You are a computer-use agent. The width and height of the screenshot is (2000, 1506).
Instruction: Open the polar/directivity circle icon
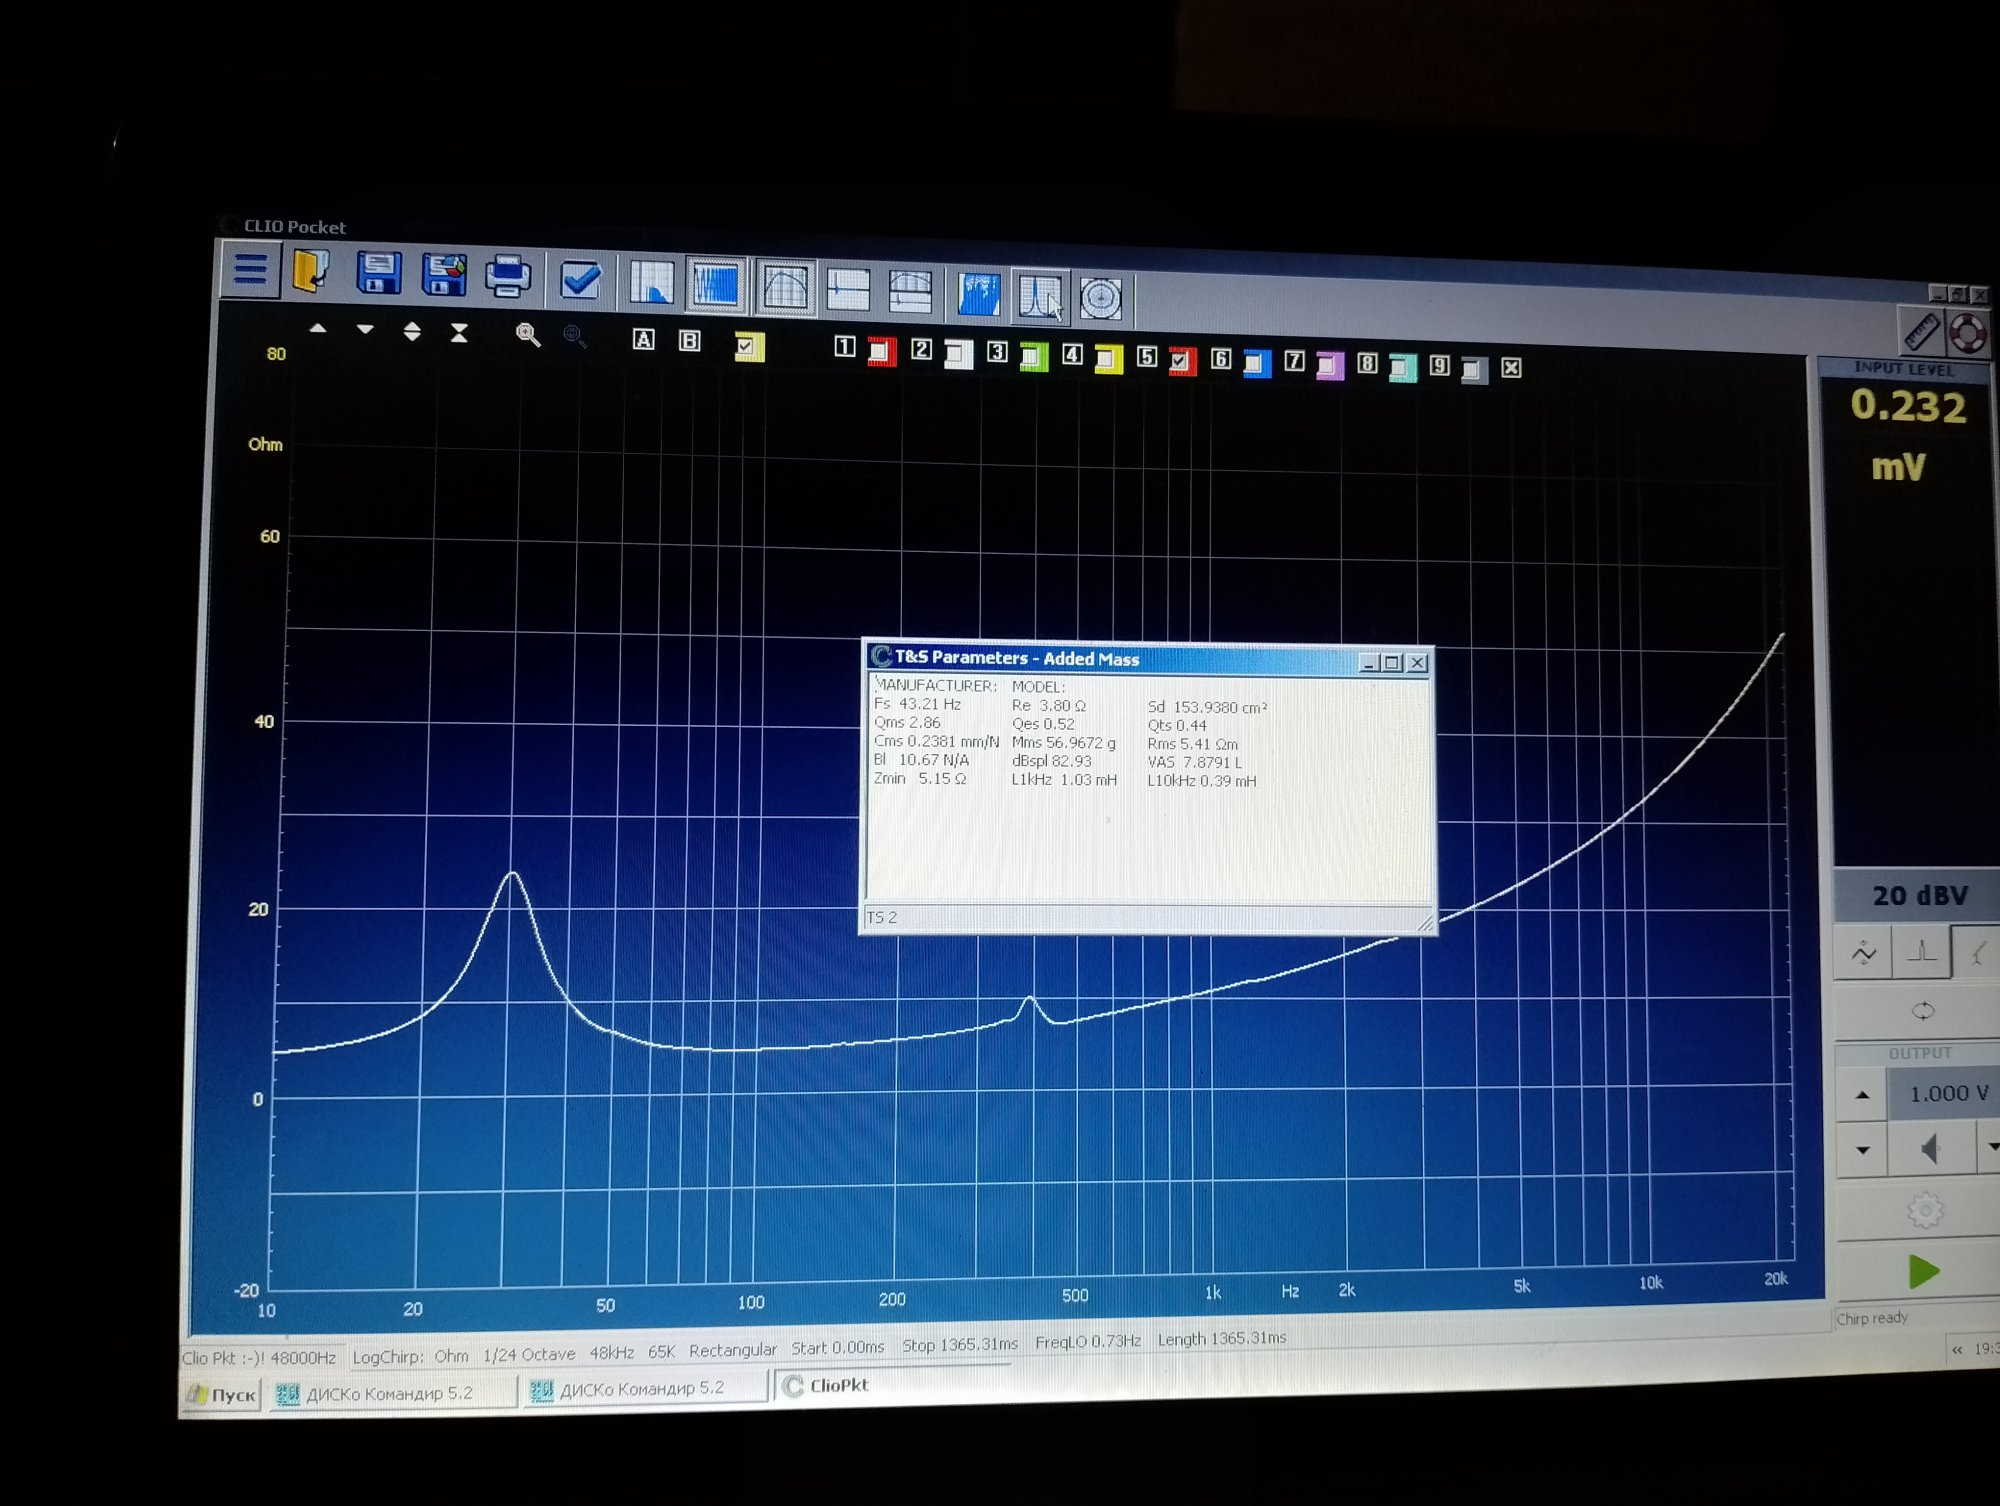pos(1101,299)
